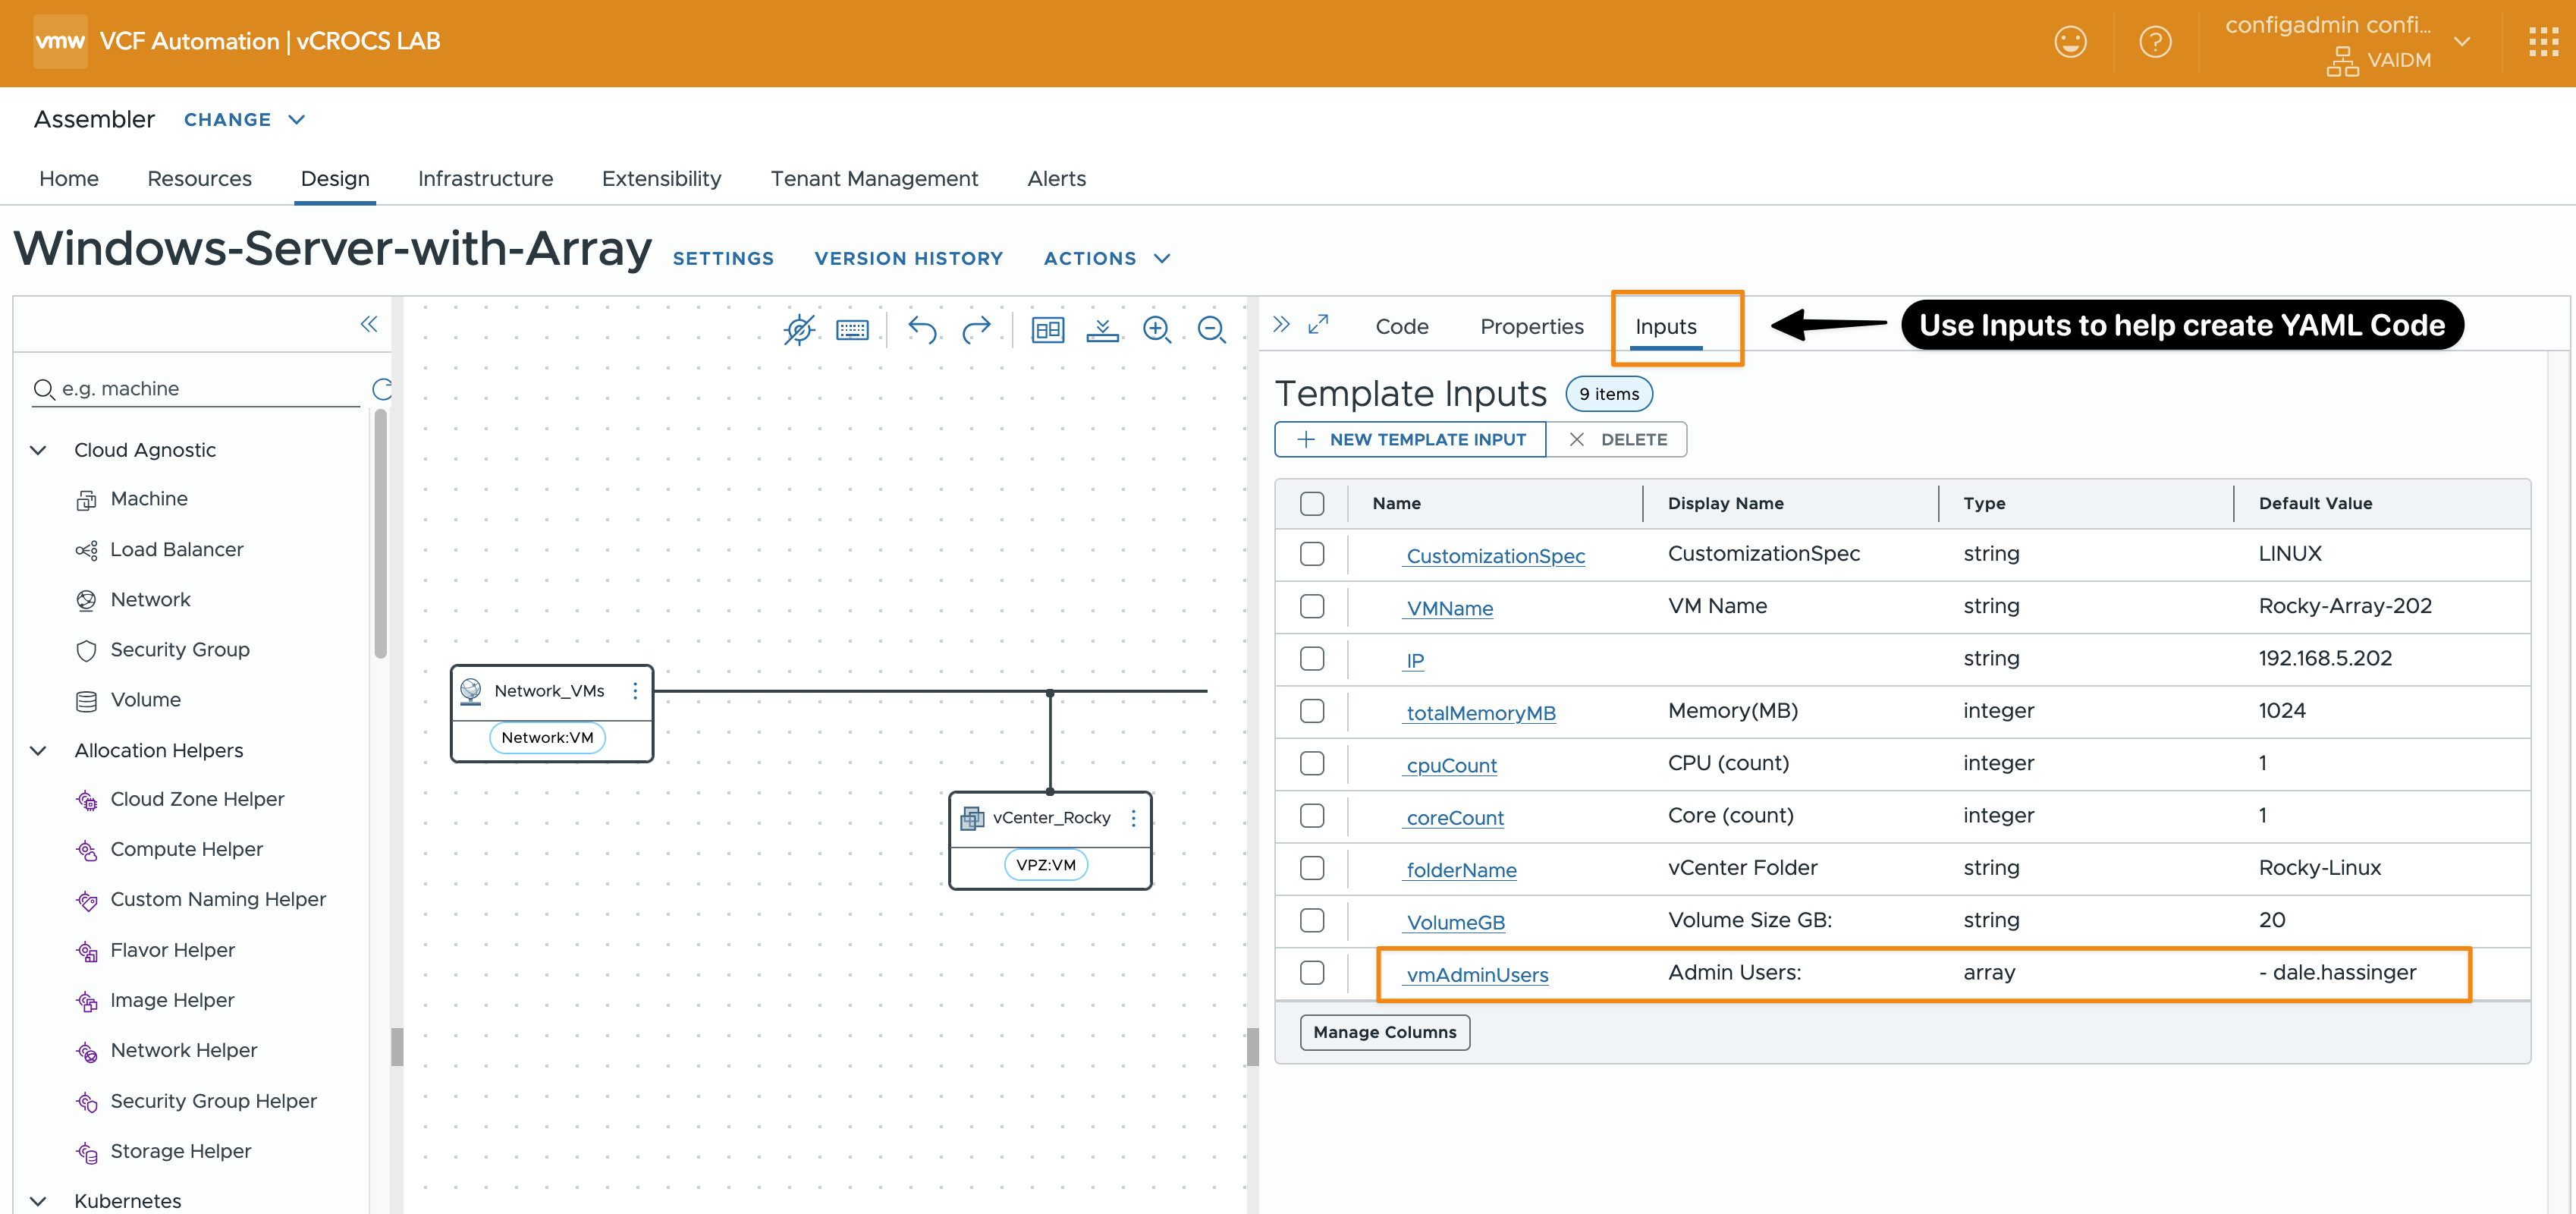
Task: Check the vmAdminUsers input checkbox
Action: 1312,973
